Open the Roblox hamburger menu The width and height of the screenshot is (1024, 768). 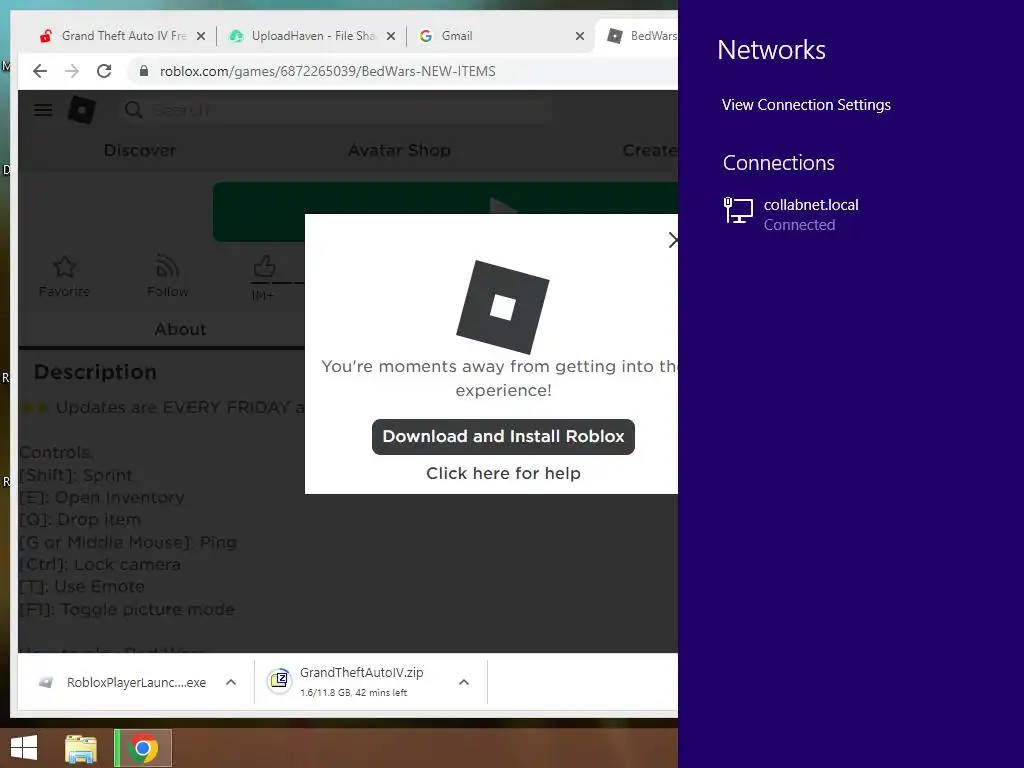[43, 110]
